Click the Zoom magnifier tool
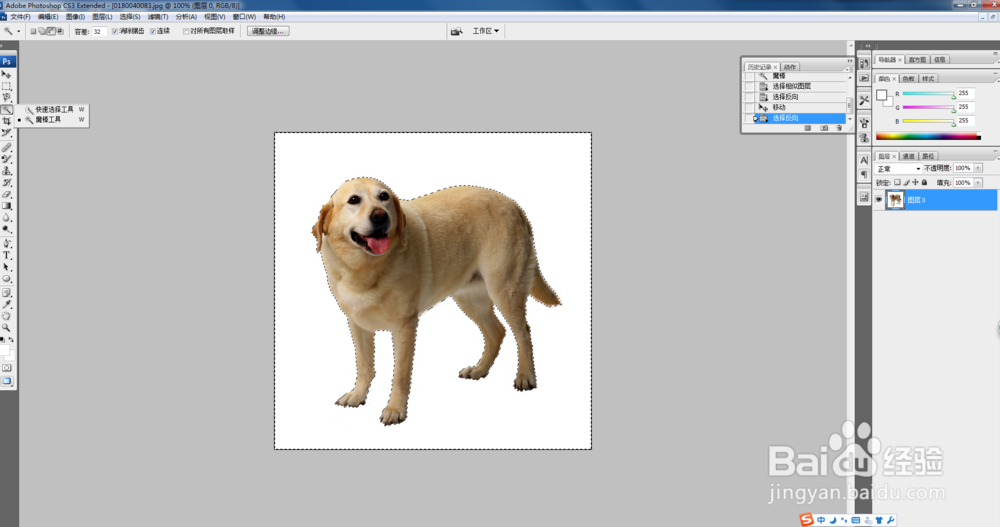Viewport: 1000px width, 527px height. click(7, 327)
